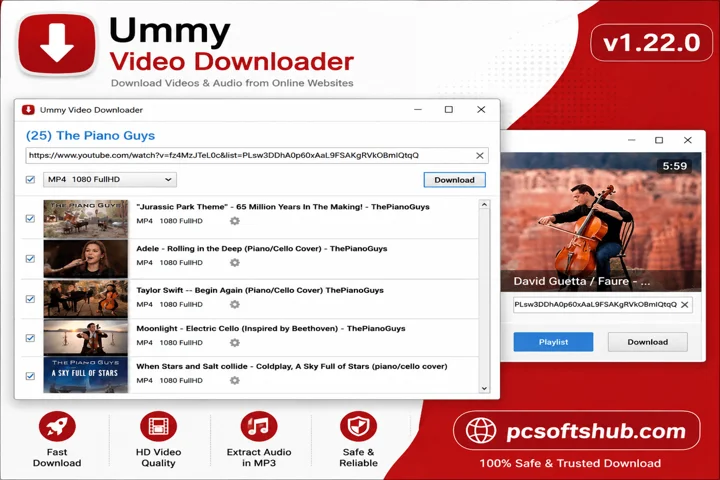Click MP4 1080 FullHD label under Jurassic Park

tap(169, 221)
